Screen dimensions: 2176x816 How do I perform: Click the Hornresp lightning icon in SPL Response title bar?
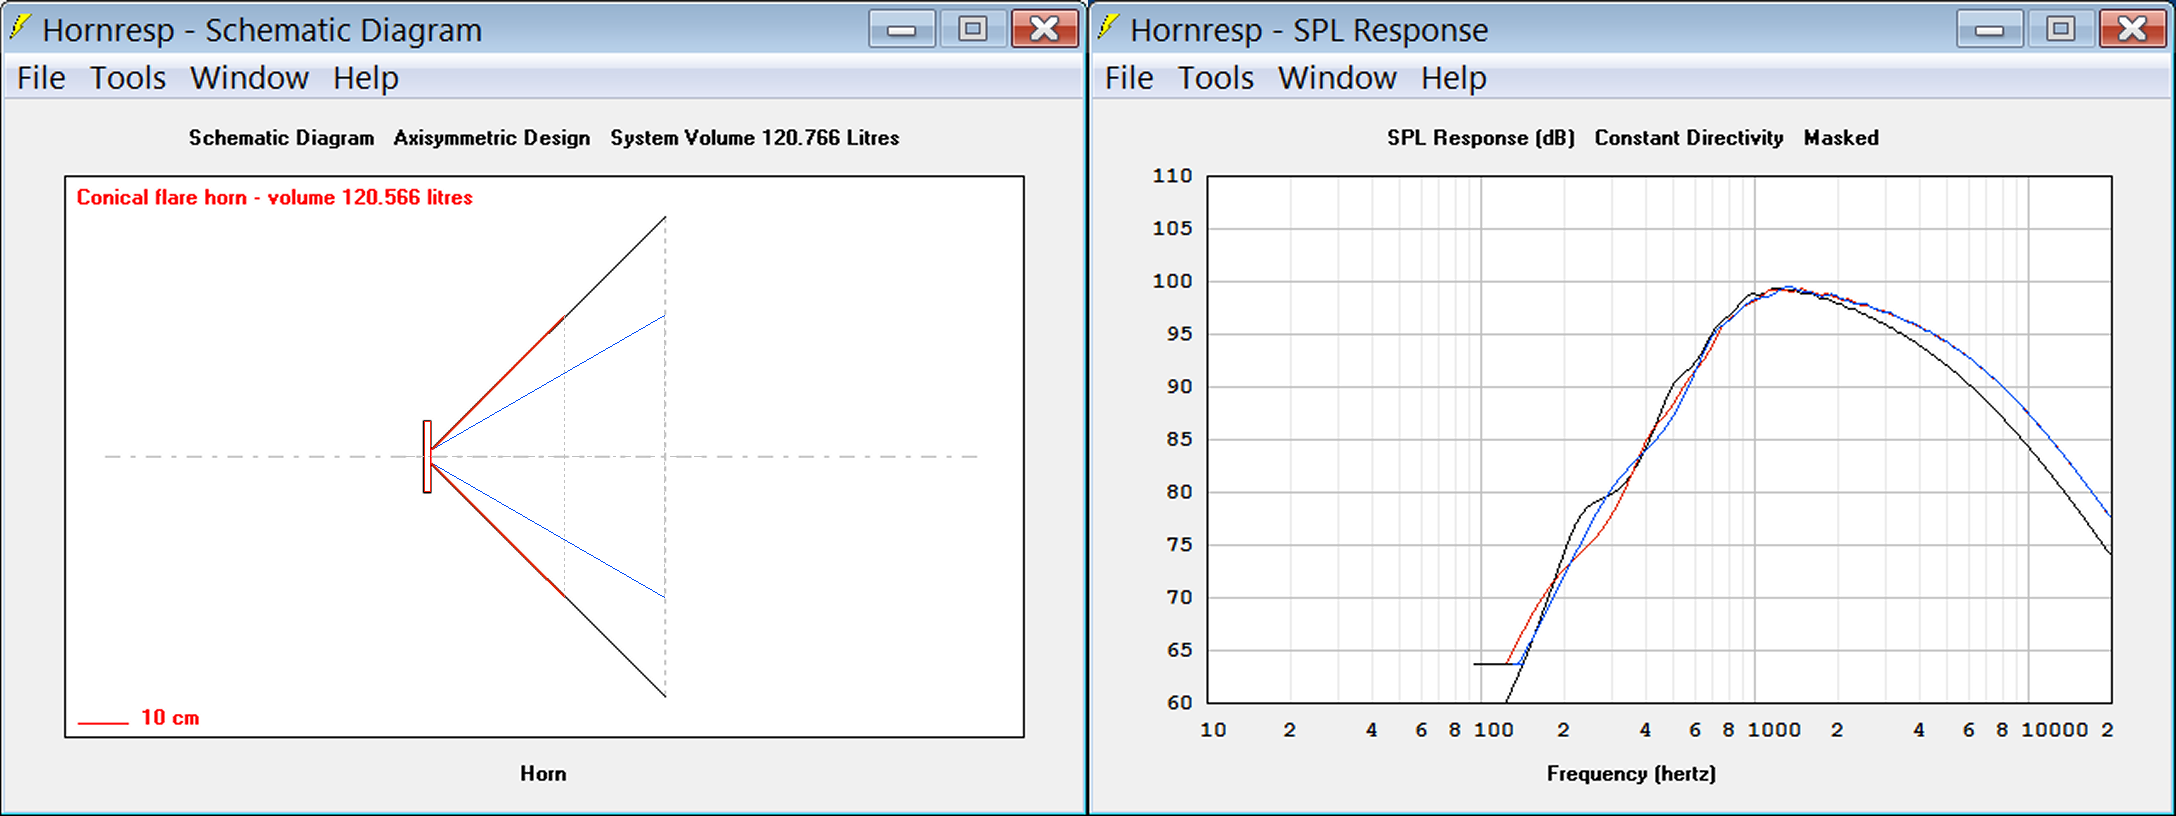(1107, 28)
